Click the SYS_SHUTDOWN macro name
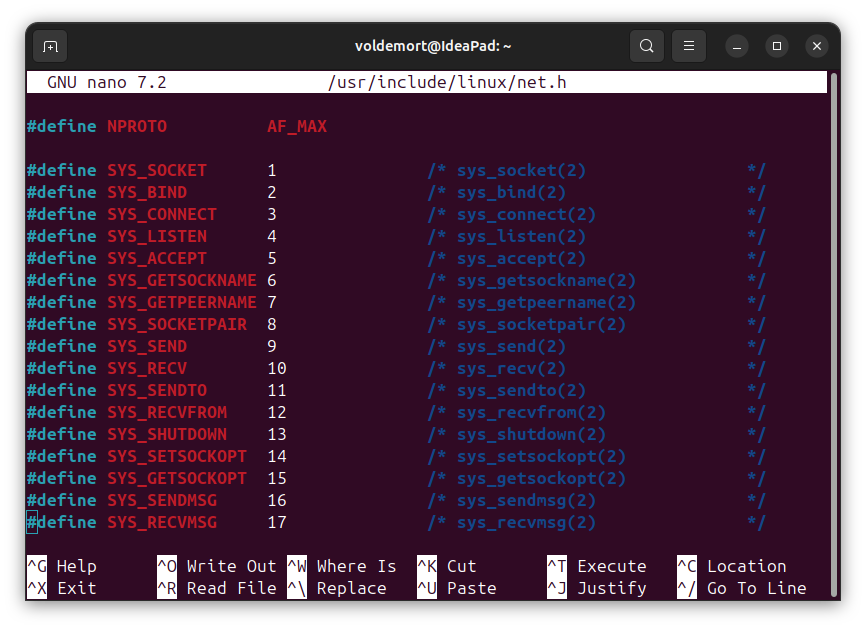 pyautogui.click(x=167, y=435)
